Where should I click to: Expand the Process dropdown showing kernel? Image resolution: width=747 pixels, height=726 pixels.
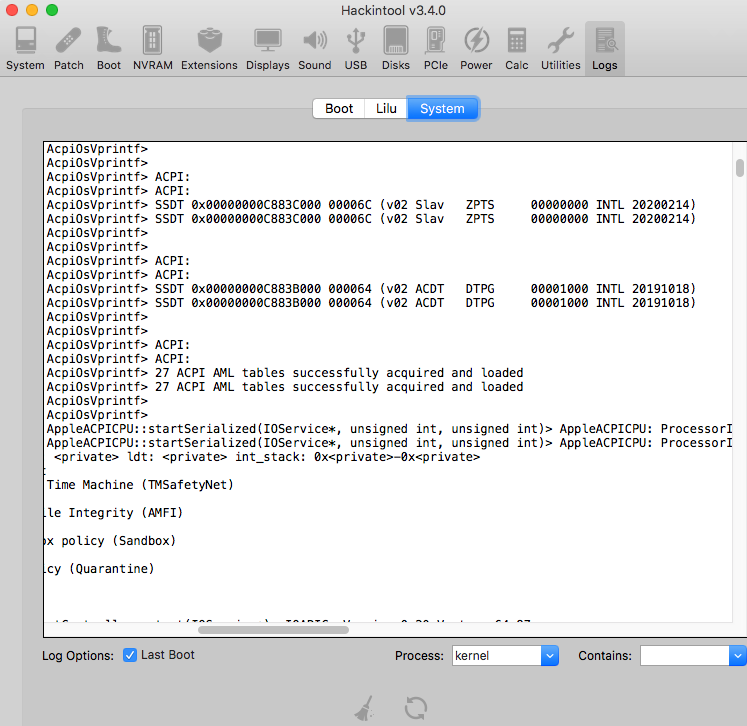pos(549,656)
